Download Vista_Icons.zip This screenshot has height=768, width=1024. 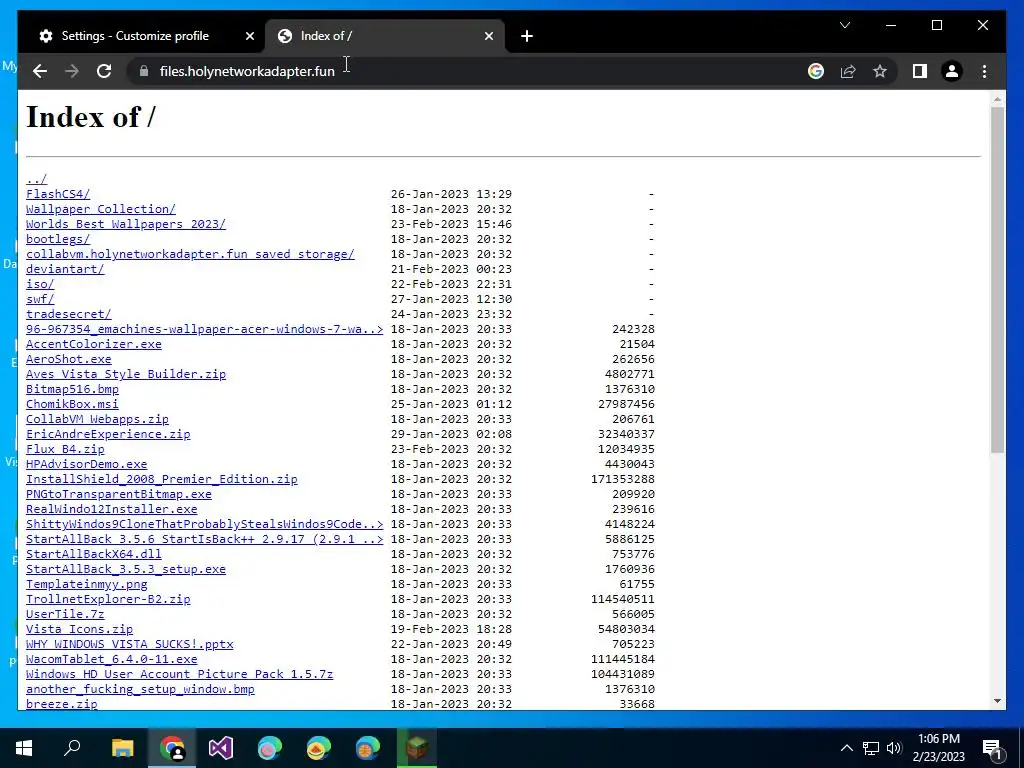pos(80,630)
